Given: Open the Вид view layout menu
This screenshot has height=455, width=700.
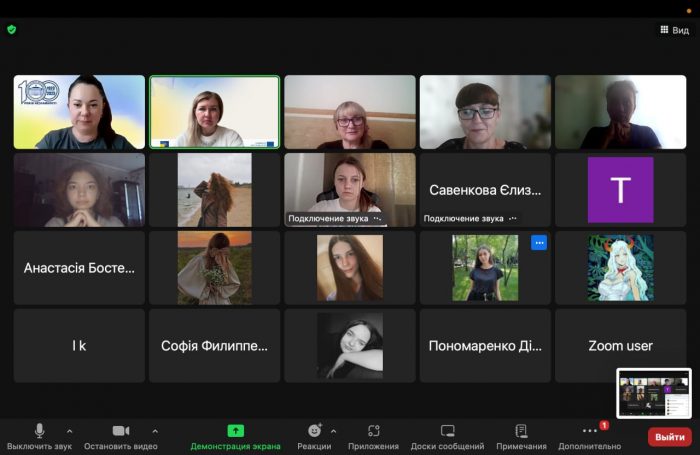Looking at the screenshot, I should click(x=674, y=30).
